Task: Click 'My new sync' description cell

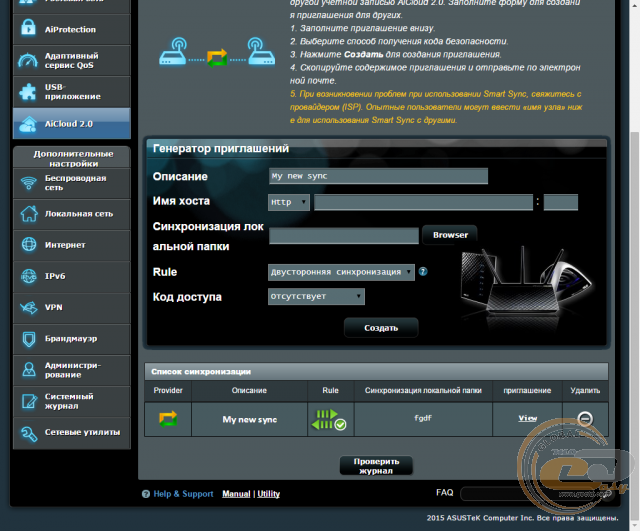Action: 249,420
